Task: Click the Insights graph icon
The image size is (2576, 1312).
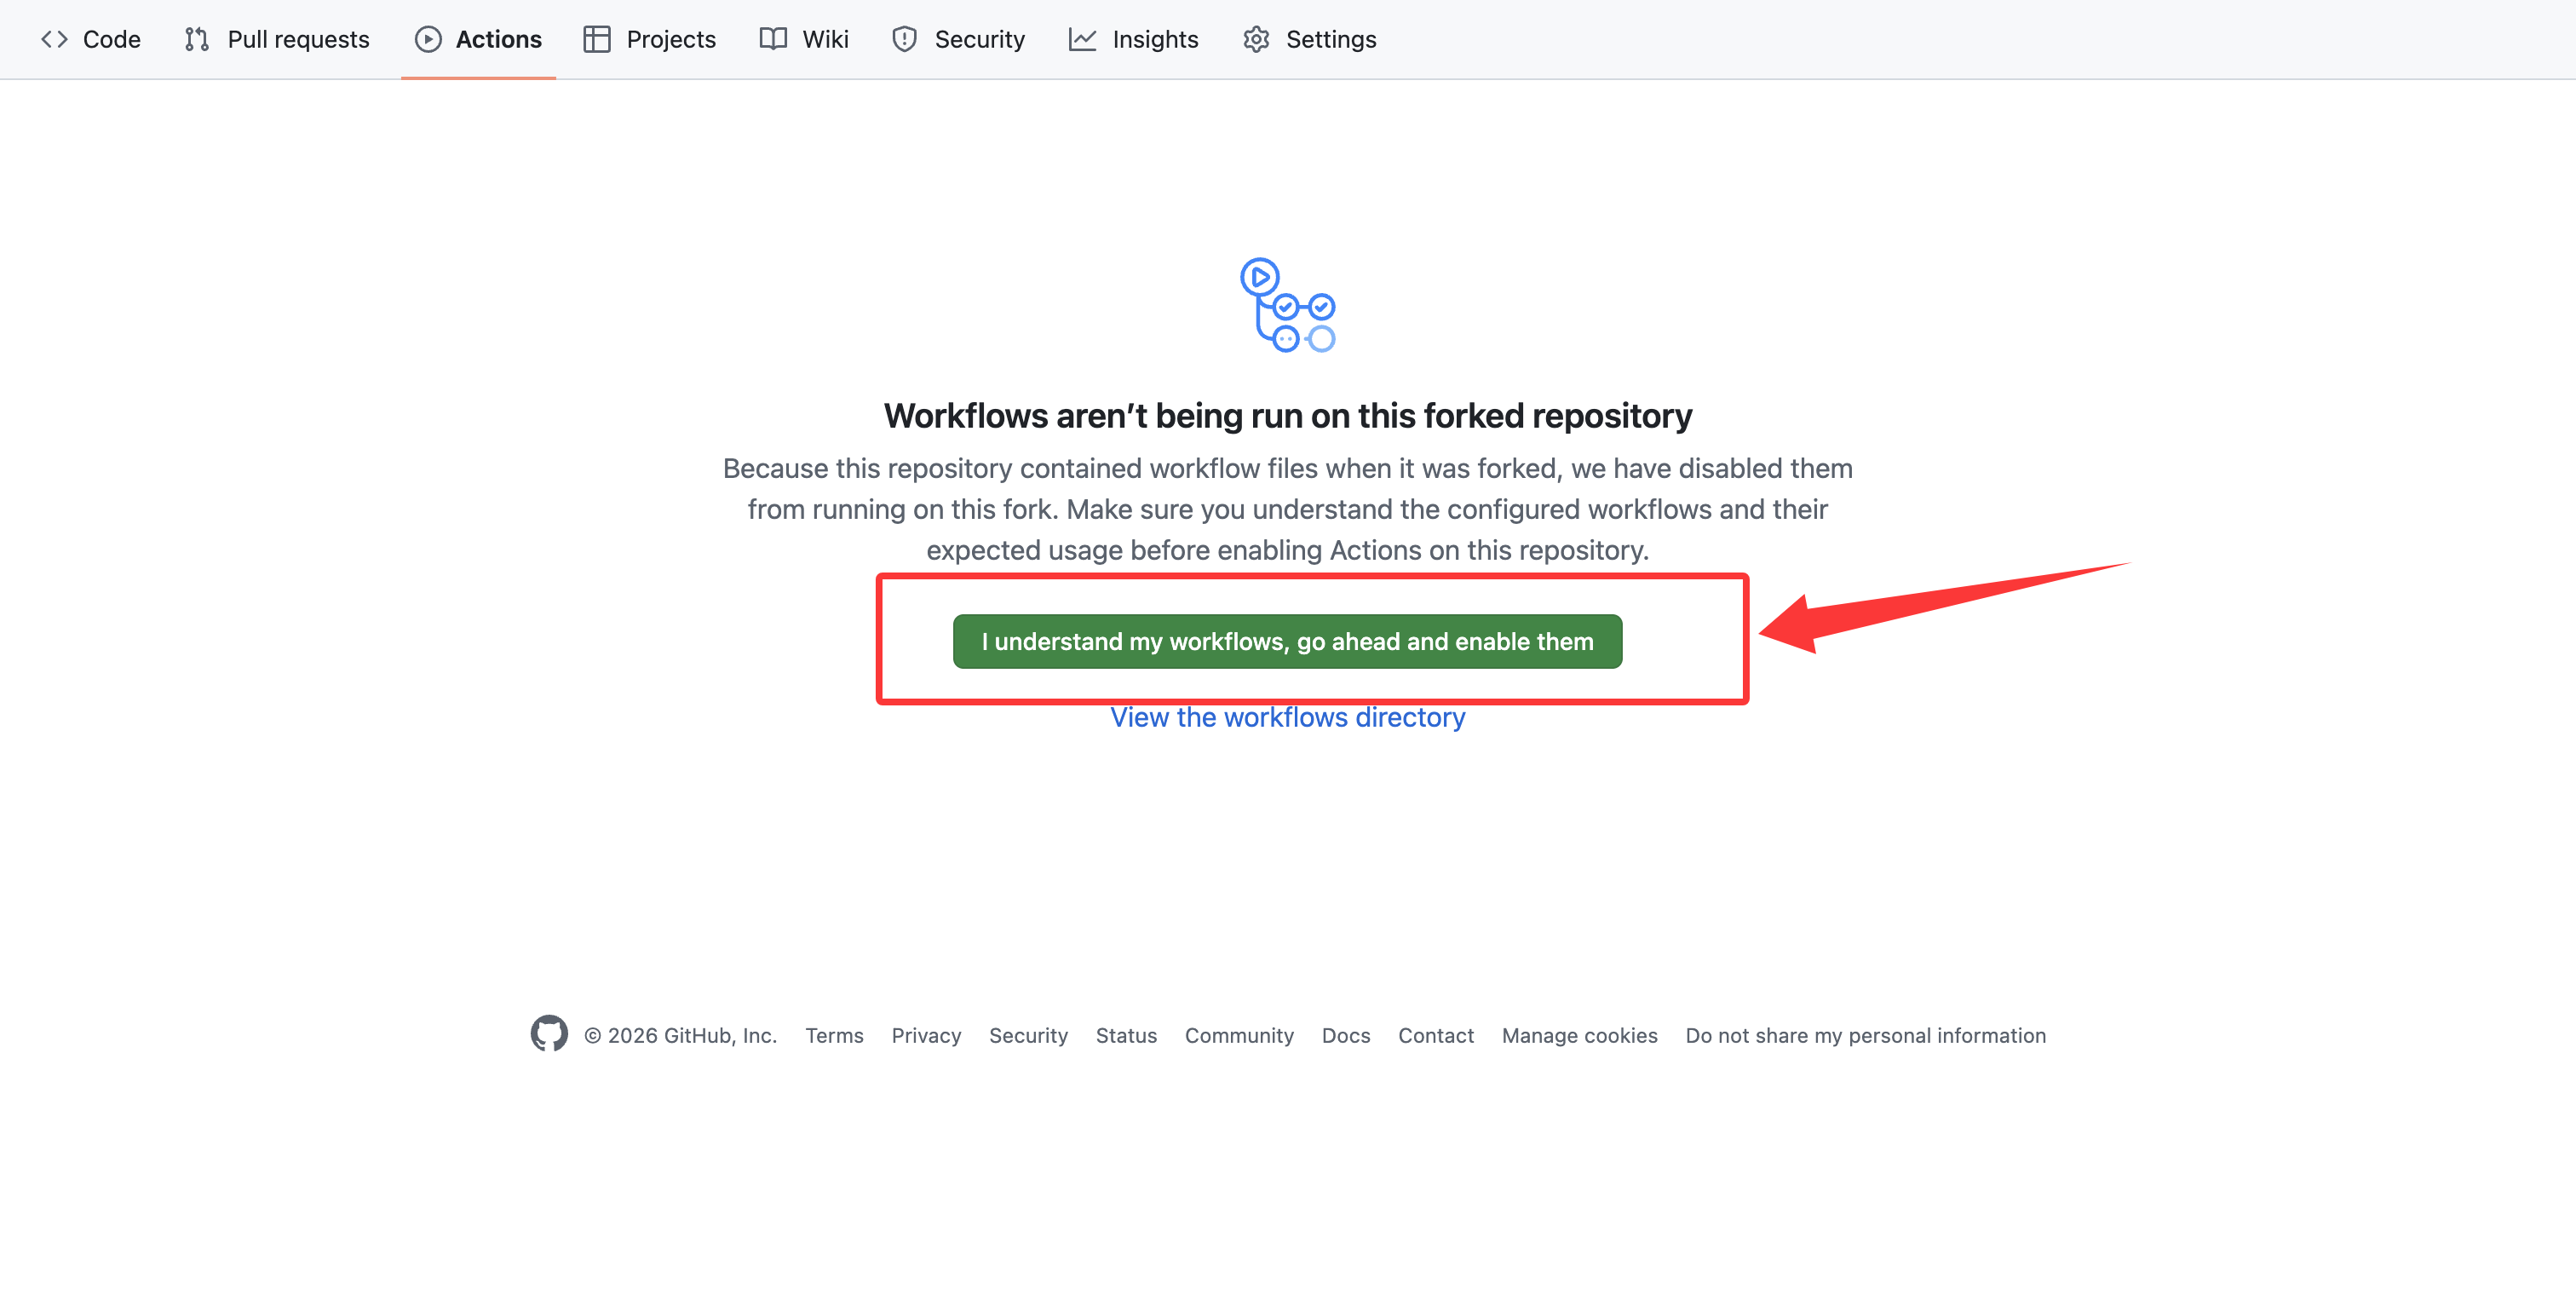Action: (x=1082, y=39)
